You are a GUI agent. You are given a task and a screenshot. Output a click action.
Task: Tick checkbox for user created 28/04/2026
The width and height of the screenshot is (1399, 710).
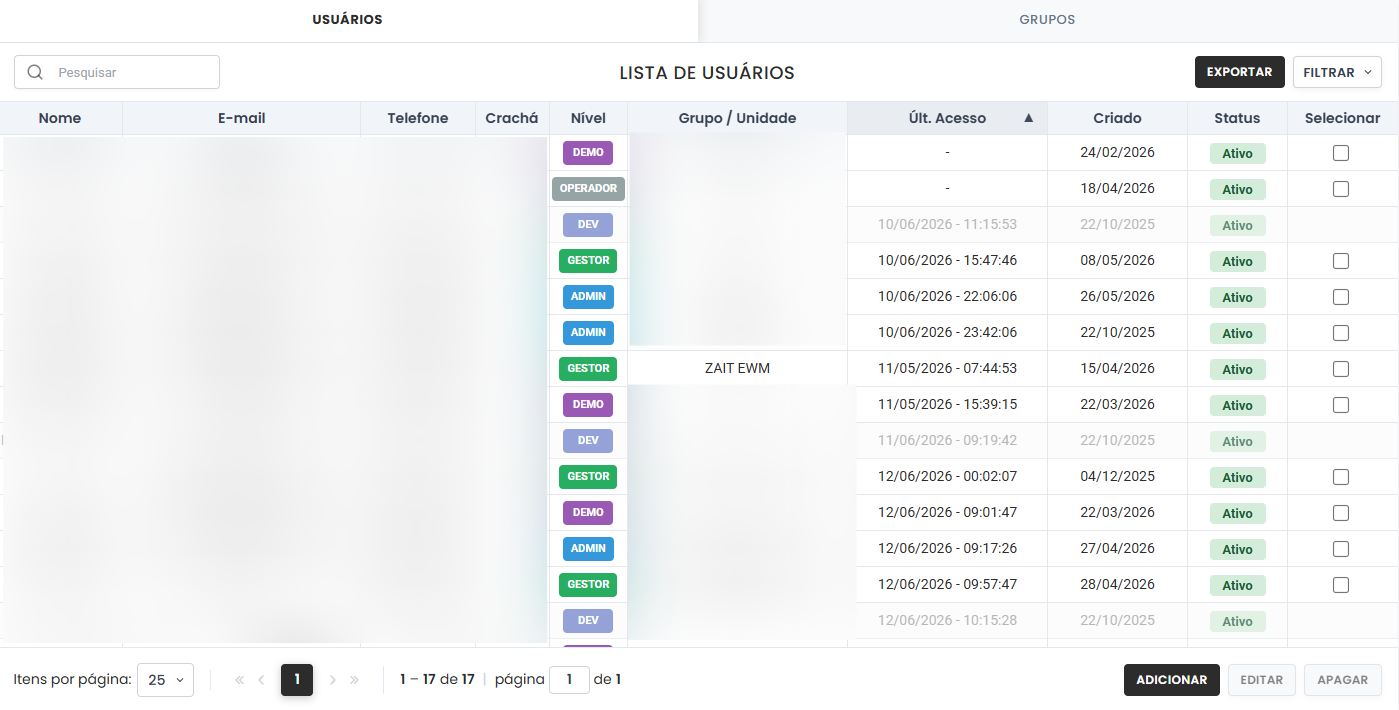click(x=1341, y=585)
